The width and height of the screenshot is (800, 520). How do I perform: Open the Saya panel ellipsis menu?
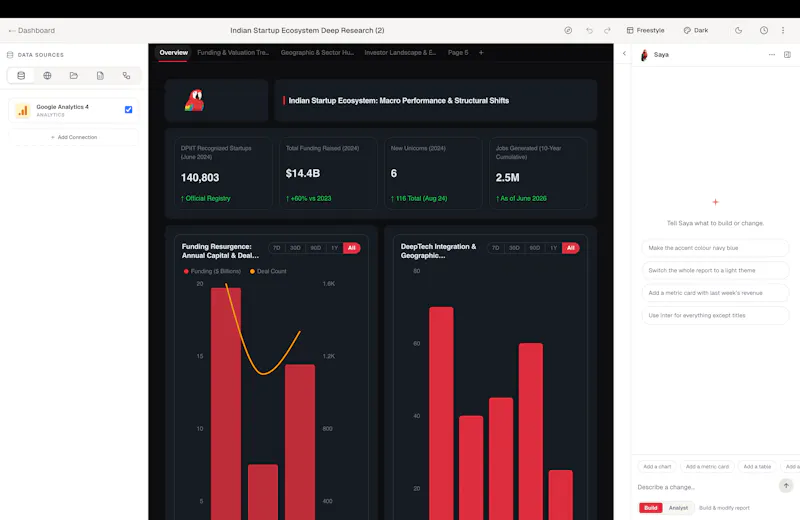(x=771, y=55)
